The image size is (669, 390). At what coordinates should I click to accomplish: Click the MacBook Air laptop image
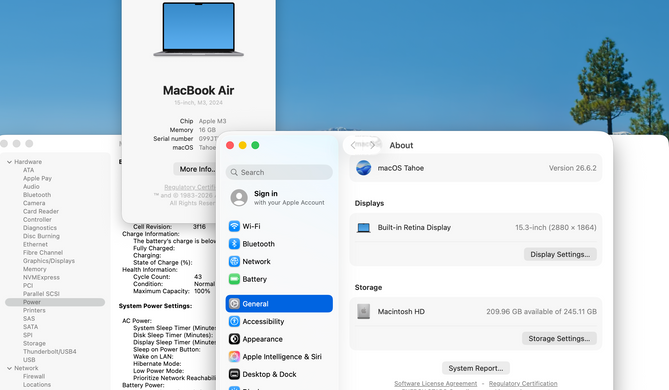pyautogui.click(x=199, y=29)
